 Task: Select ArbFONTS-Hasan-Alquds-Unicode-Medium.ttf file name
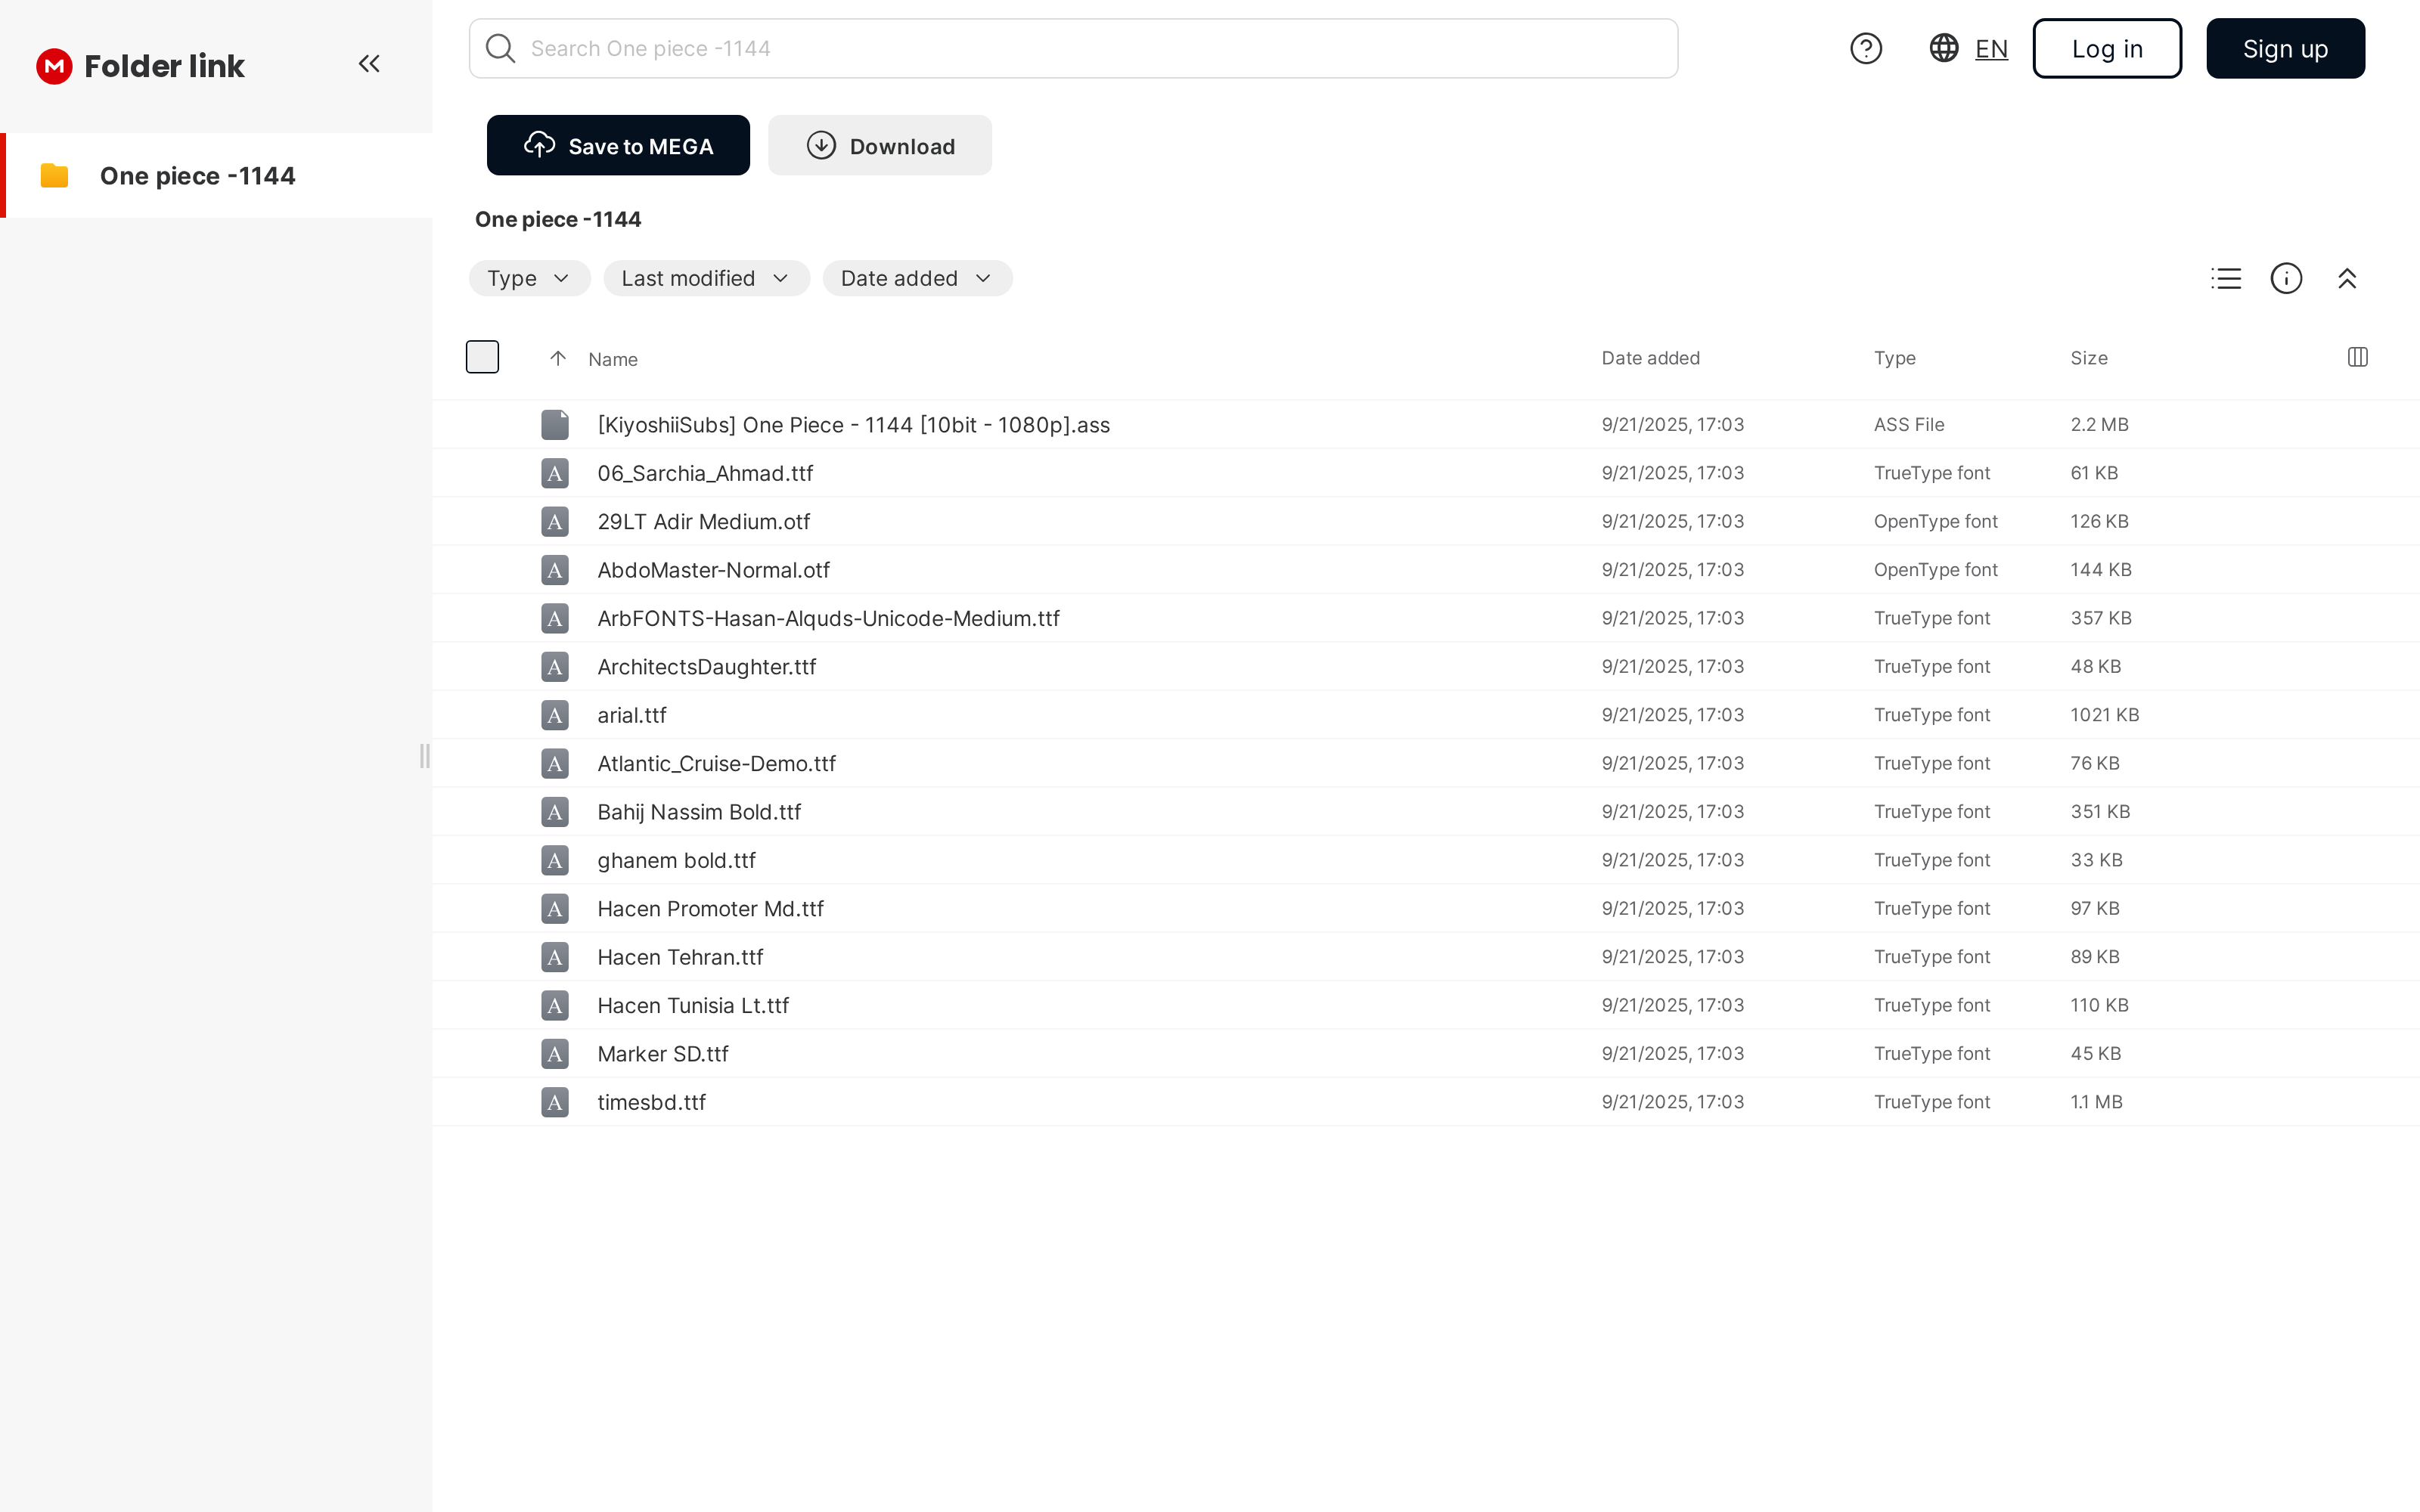[828, 618]
